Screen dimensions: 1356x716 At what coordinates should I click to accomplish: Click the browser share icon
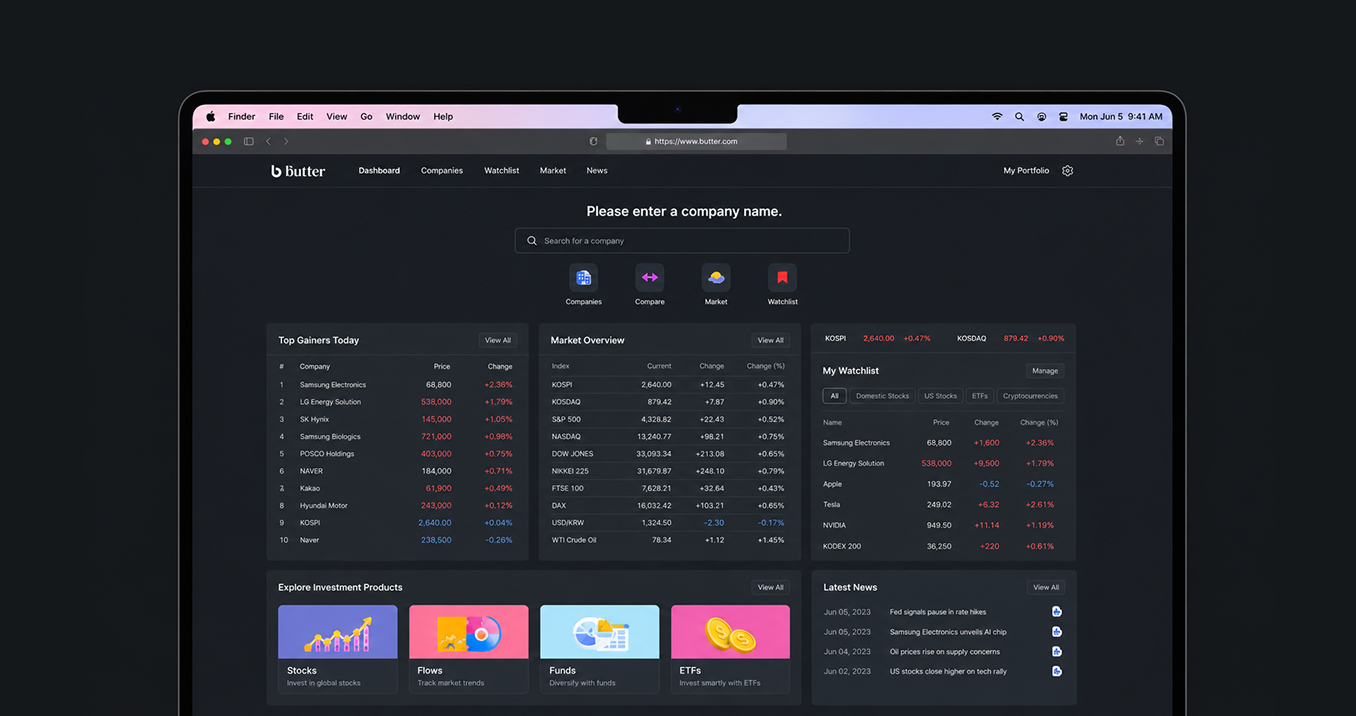point(1120,141)
